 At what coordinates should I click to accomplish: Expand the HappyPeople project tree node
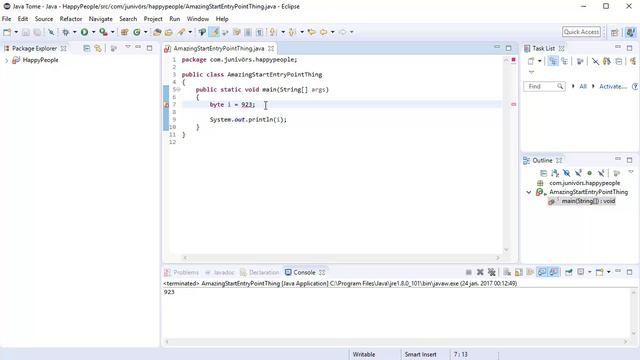coord(7,60)
